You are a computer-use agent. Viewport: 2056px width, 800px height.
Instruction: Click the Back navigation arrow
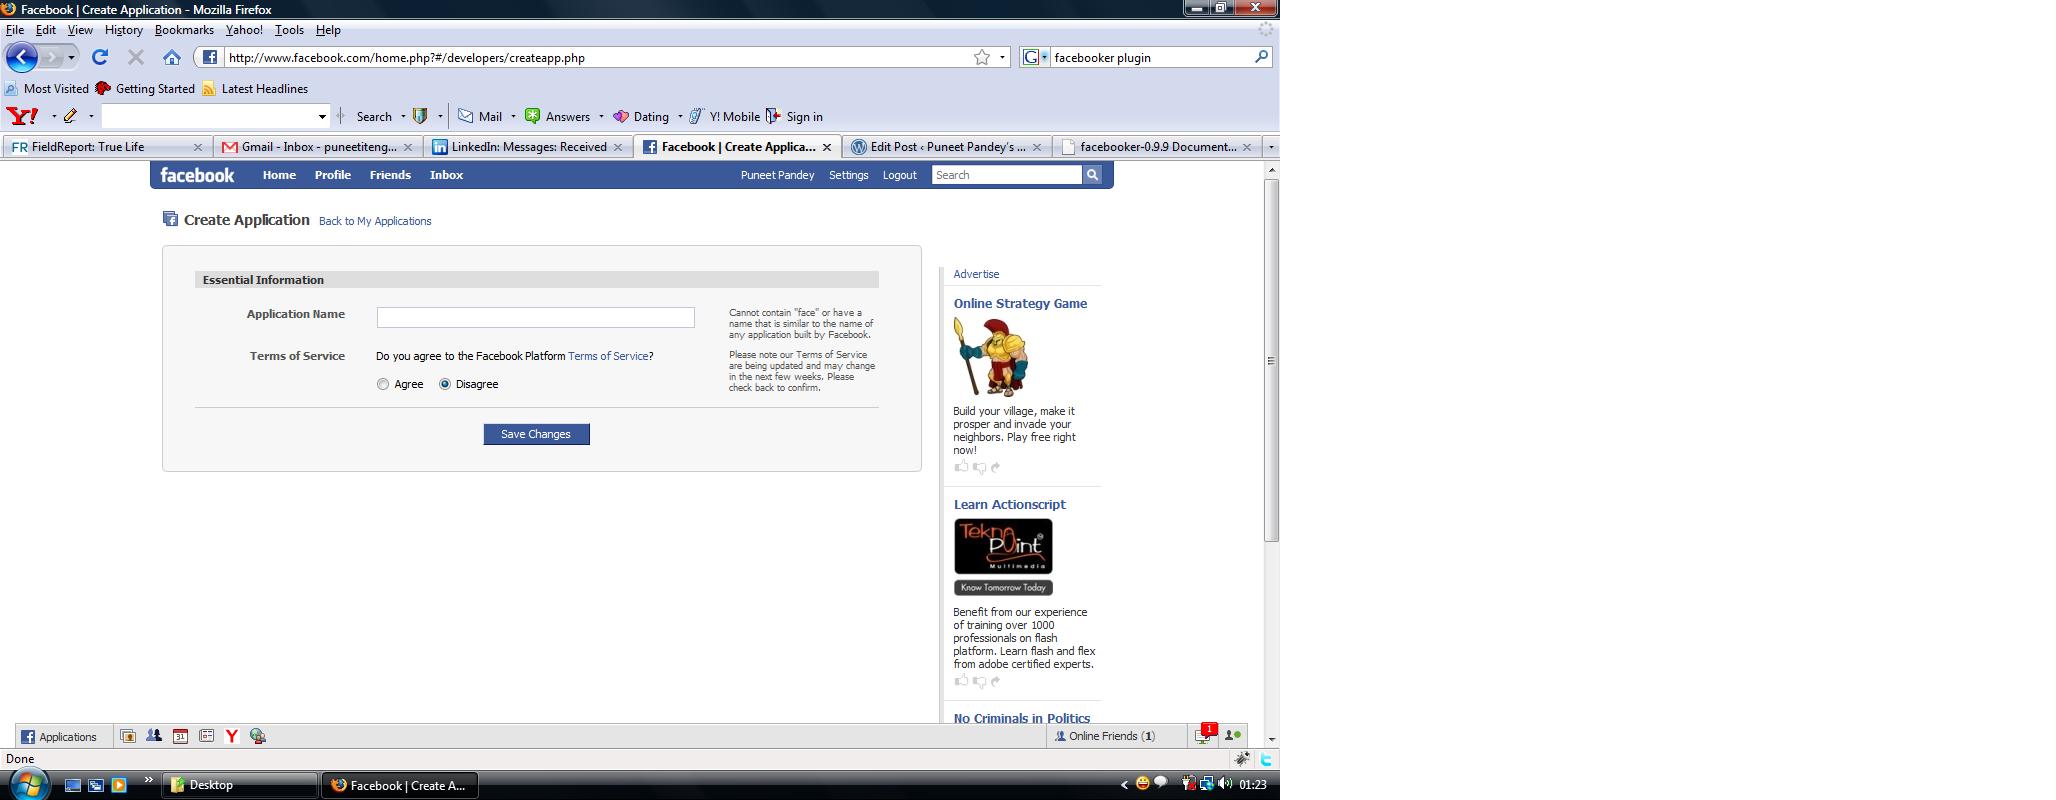(x=22, y=58)
